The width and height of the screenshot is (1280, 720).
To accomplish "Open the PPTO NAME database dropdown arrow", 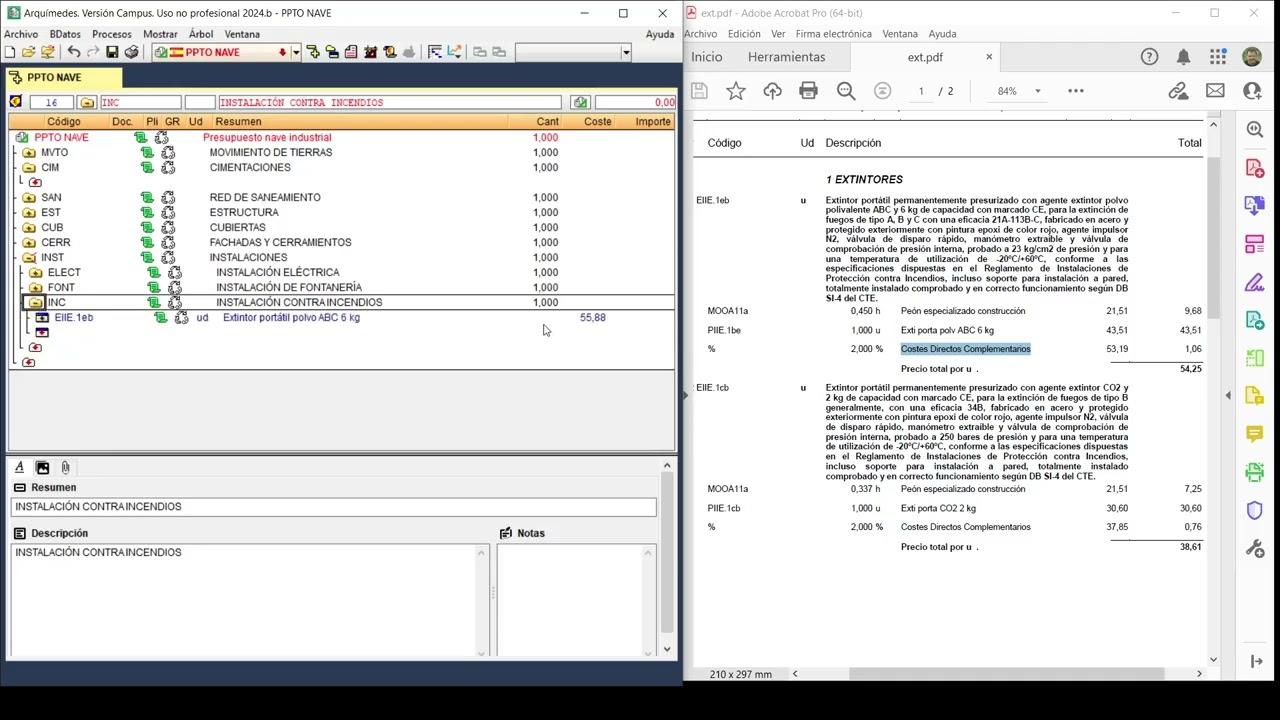I will 296,52.
